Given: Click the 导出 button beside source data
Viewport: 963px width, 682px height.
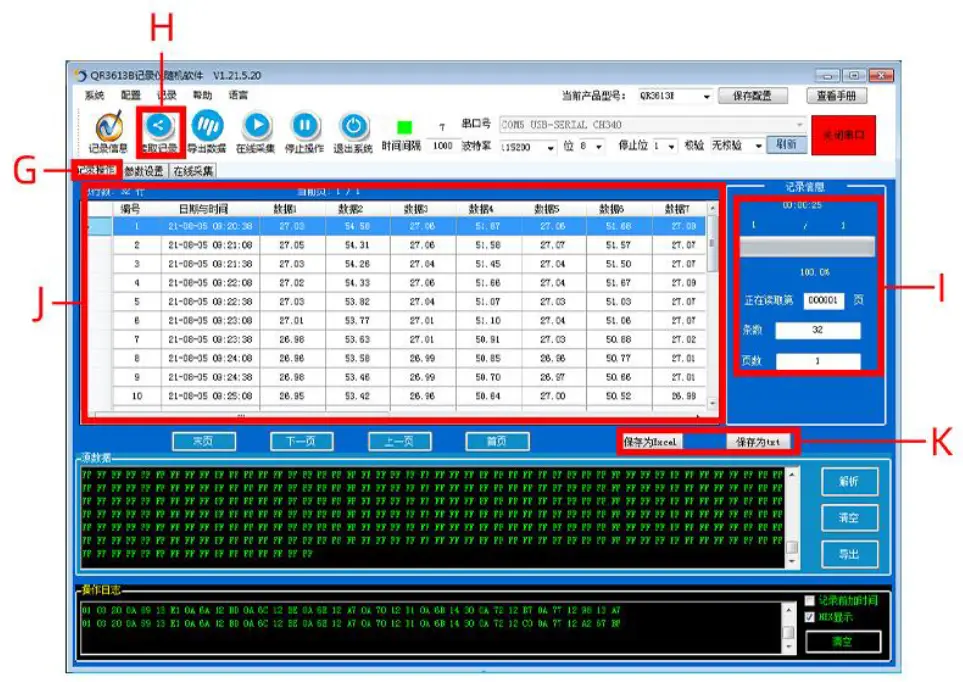Looking at the screenshot, I should [849, 554].
